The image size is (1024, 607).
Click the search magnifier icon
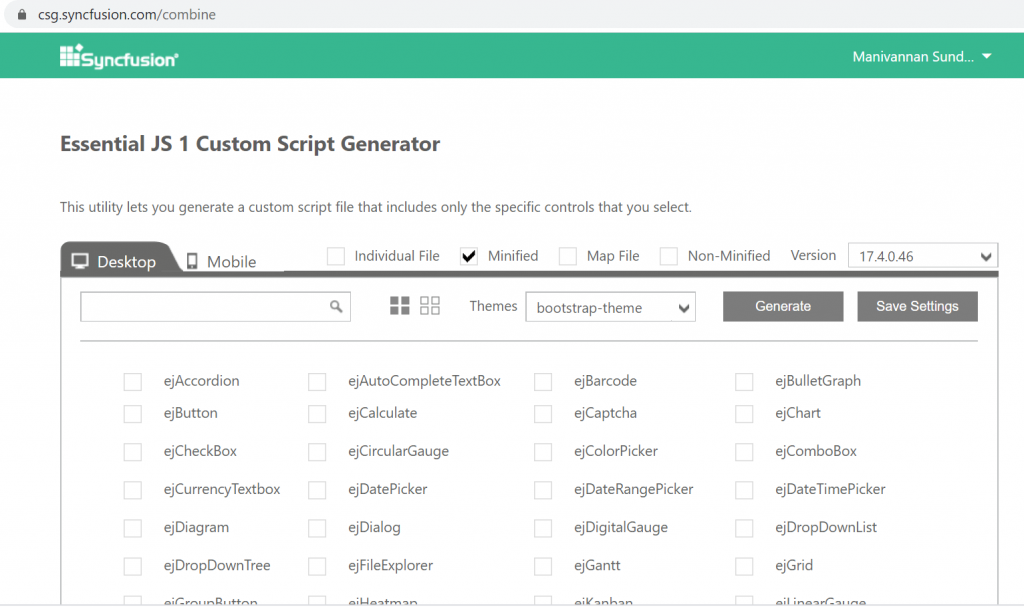pos(337,306)
